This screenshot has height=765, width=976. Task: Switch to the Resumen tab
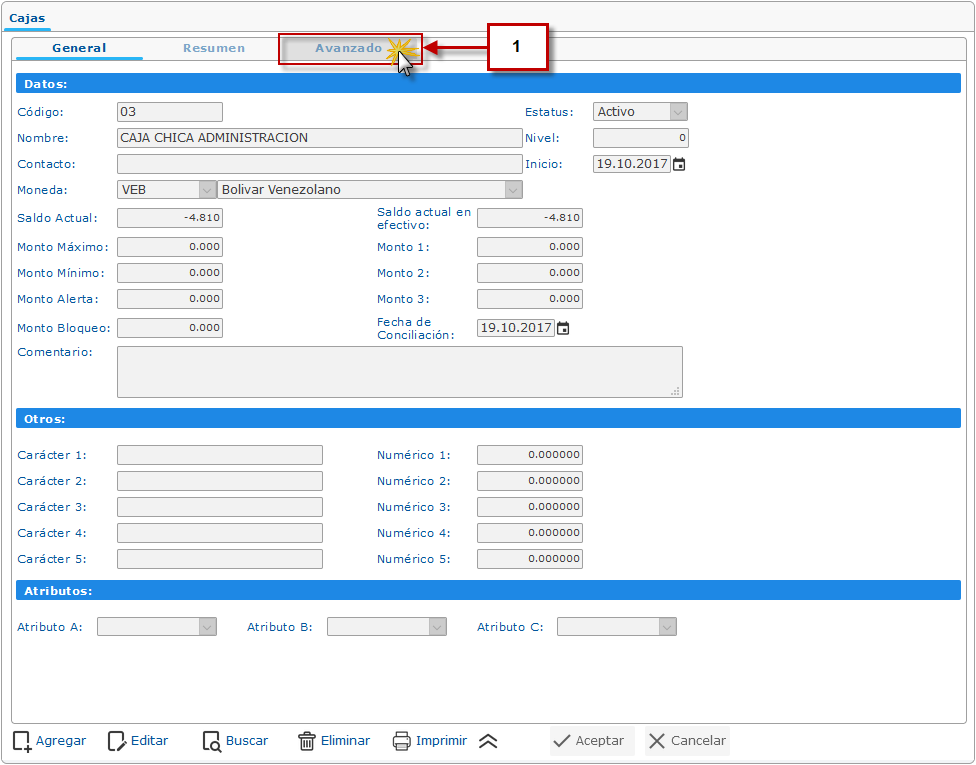[214, 48]
